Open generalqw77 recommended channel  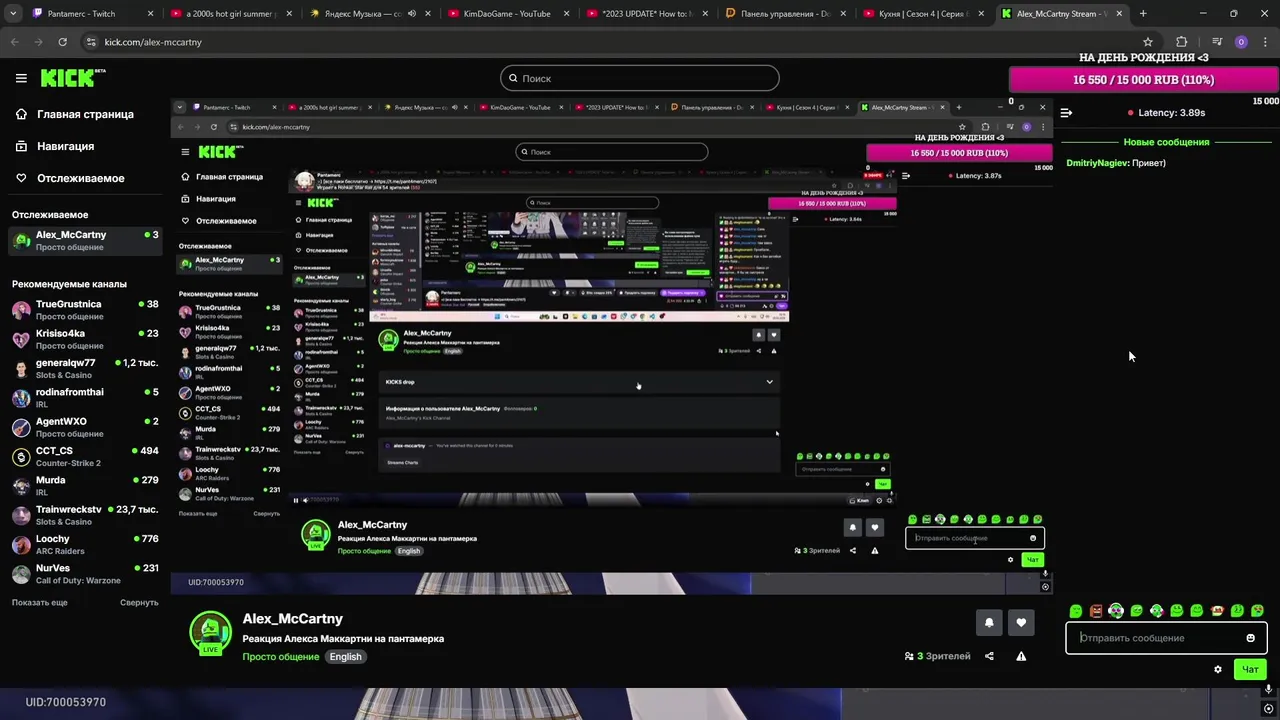click(x=84, y=369)
